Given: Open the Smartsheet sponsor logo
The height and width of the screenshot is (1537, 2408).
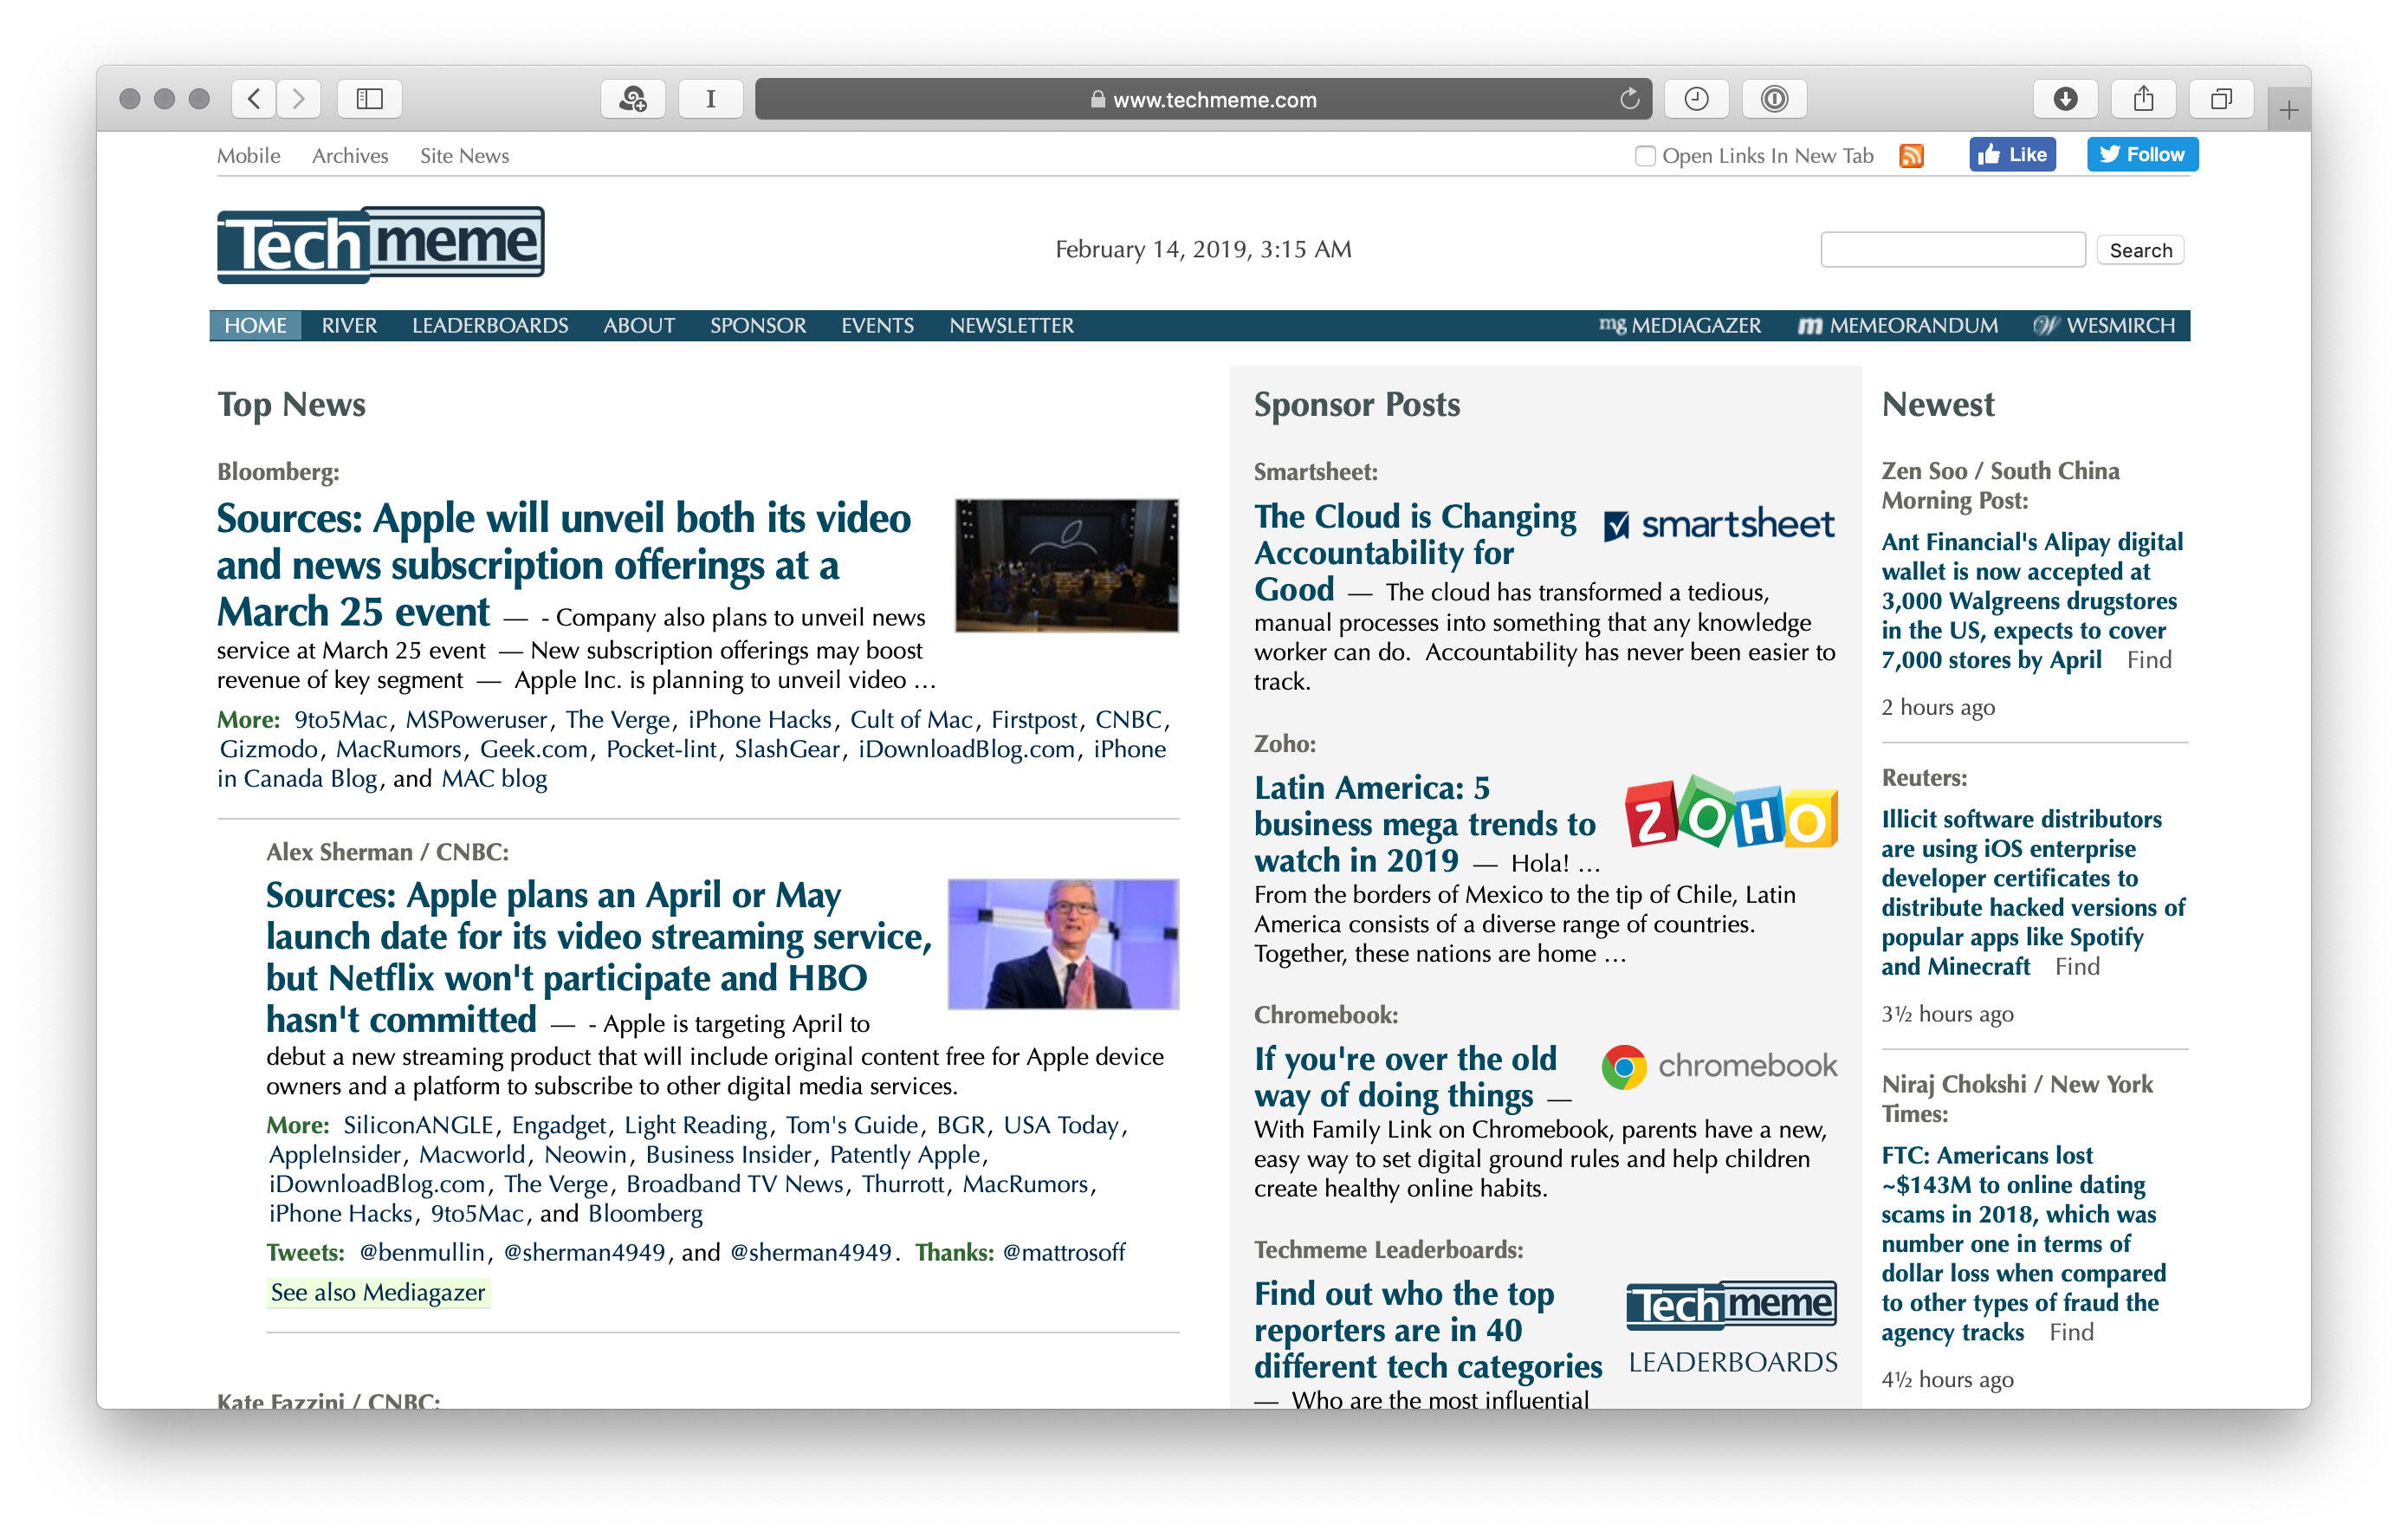Looking at the screenshot, I should pos(1719,524).
